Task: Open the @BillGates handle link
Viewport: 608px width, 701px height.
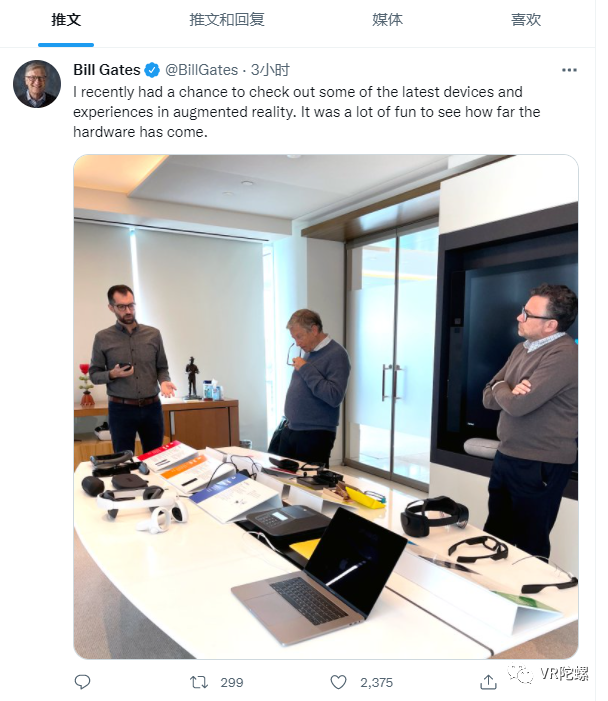Action: click(x=201, y=70)
